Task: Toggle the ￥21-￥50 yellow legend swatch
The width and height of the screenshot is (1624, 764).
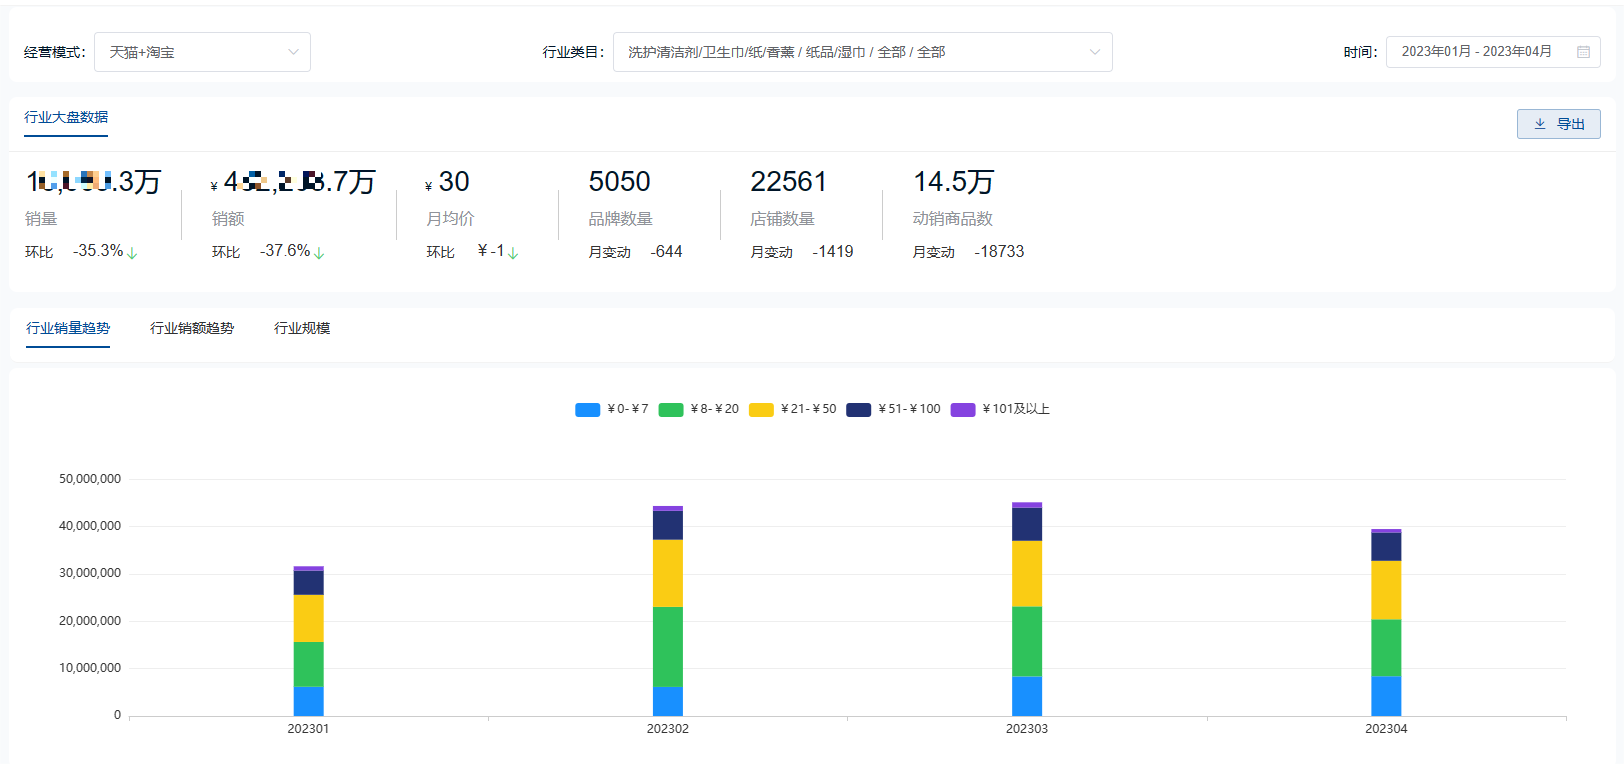Action: (x=761, y=410)
